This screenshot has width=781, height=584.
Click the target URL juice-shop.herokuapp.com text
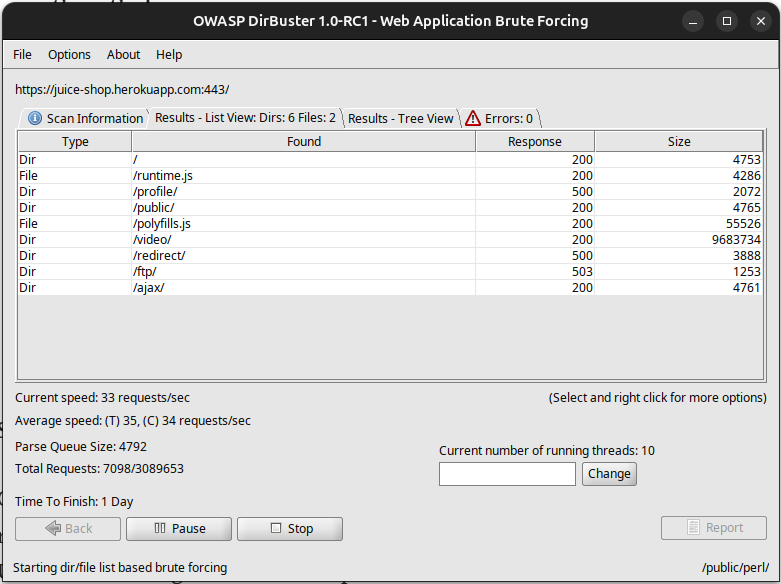pos(122,89)
